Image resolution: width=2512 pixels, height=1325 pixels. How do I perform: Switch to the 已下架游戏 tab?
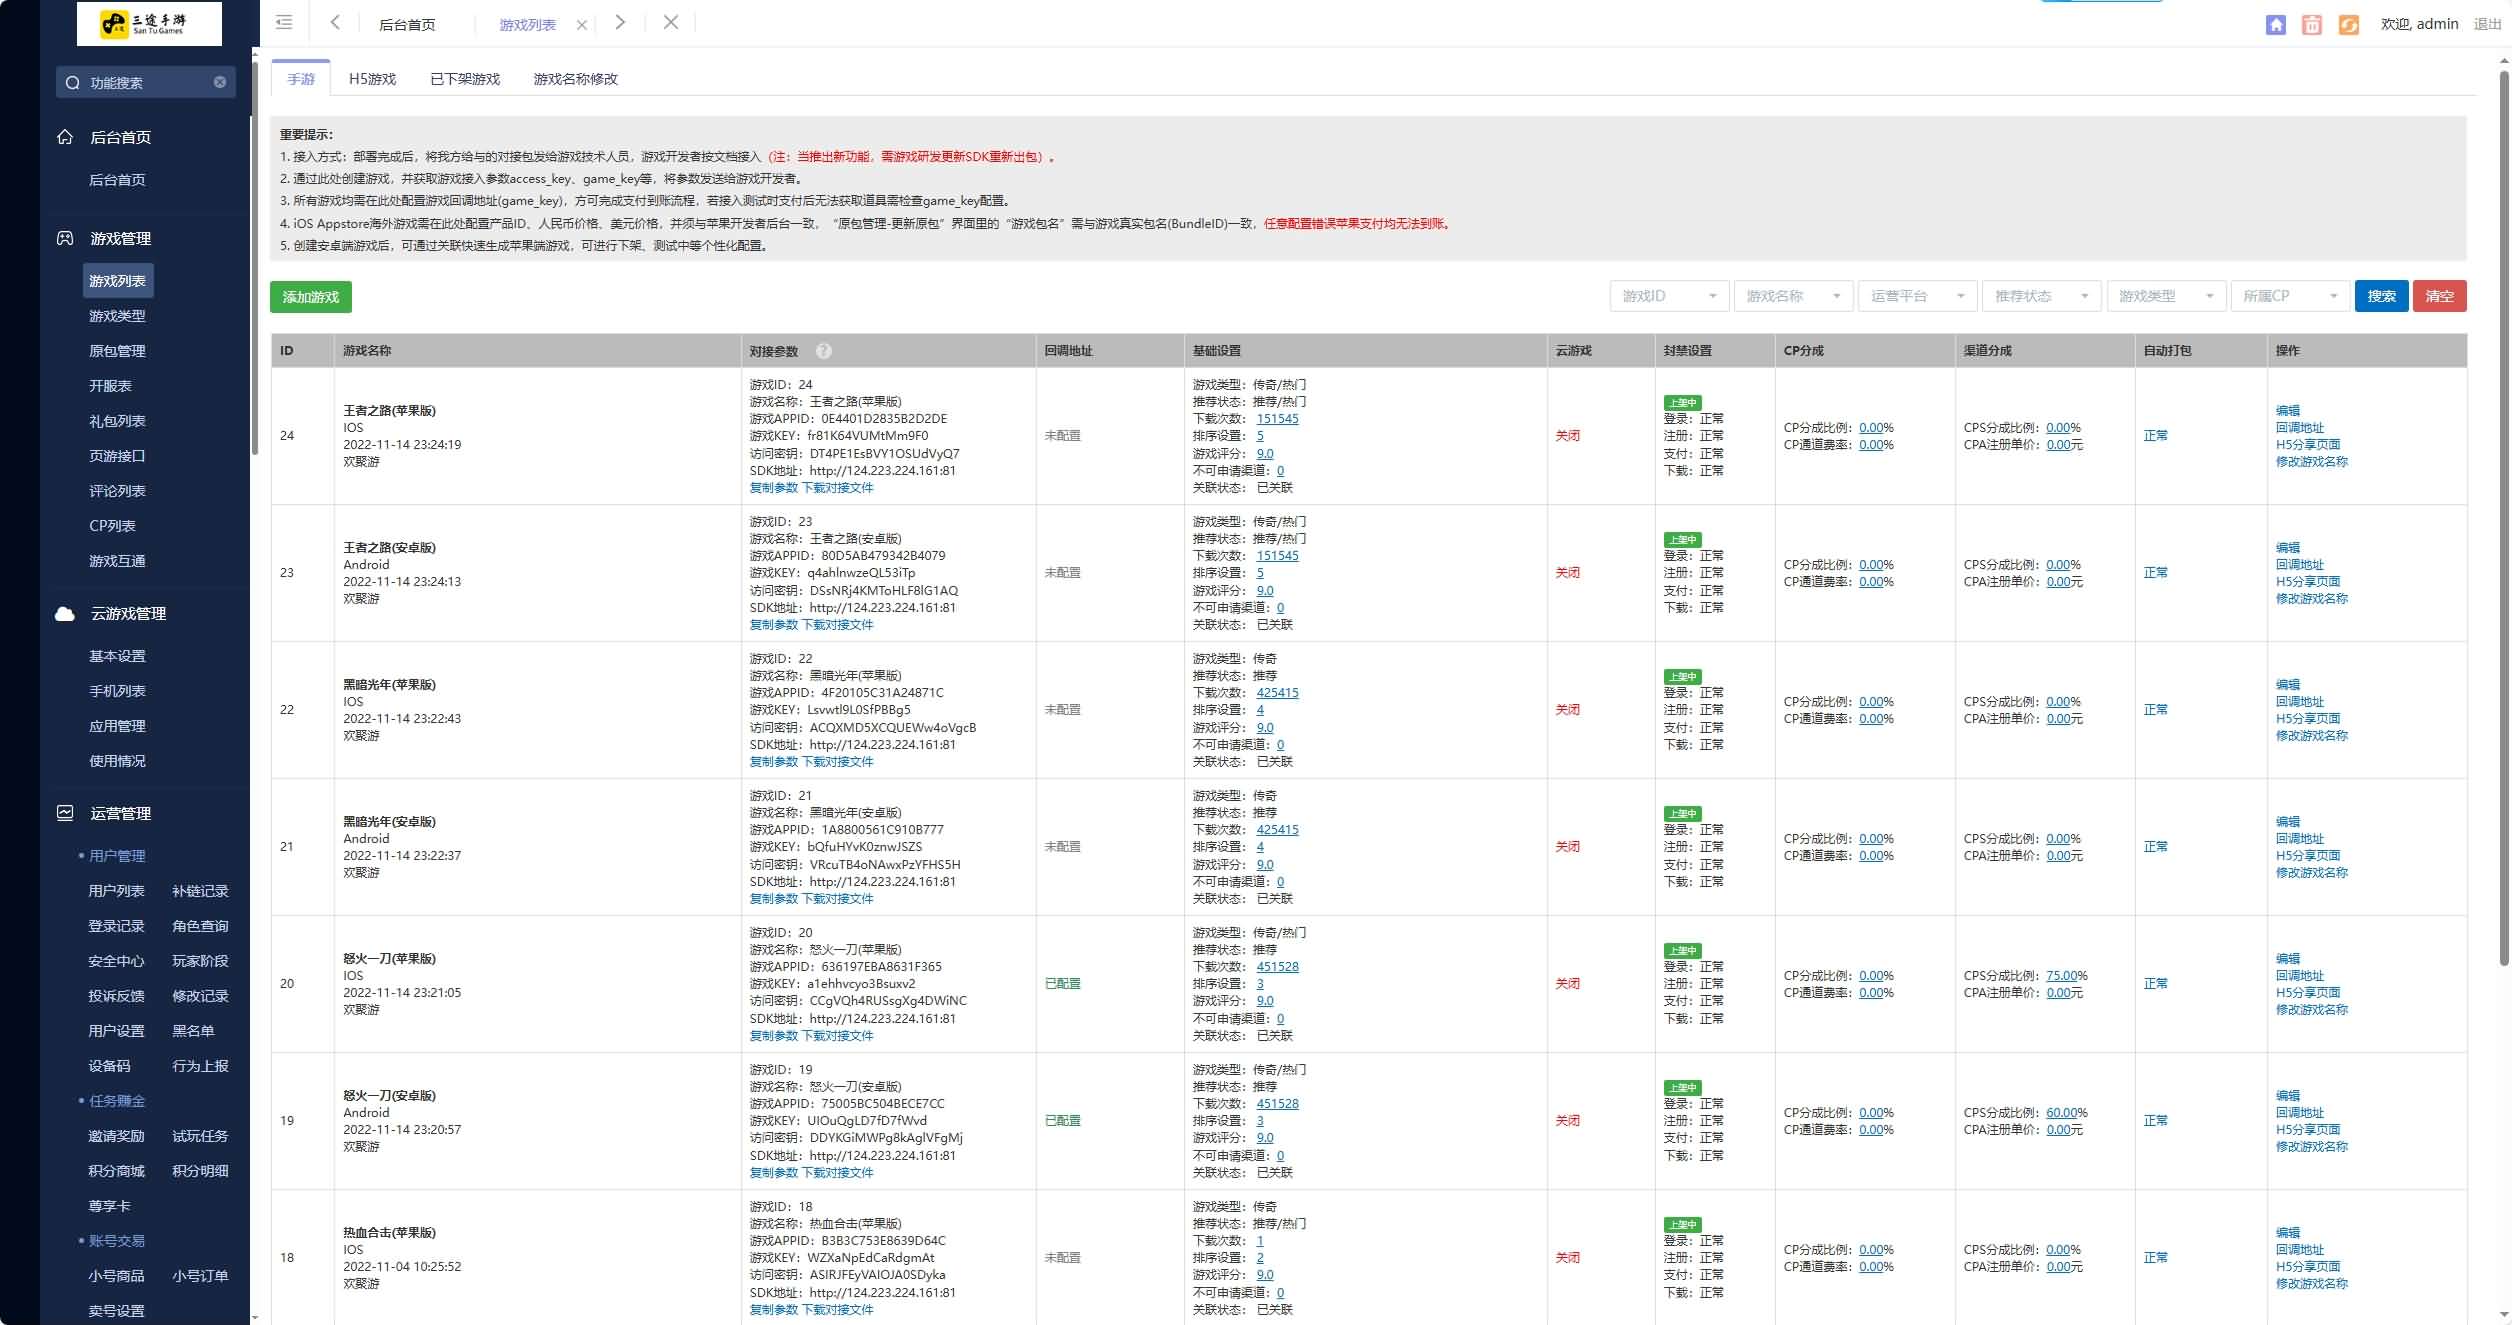(464, 79)
